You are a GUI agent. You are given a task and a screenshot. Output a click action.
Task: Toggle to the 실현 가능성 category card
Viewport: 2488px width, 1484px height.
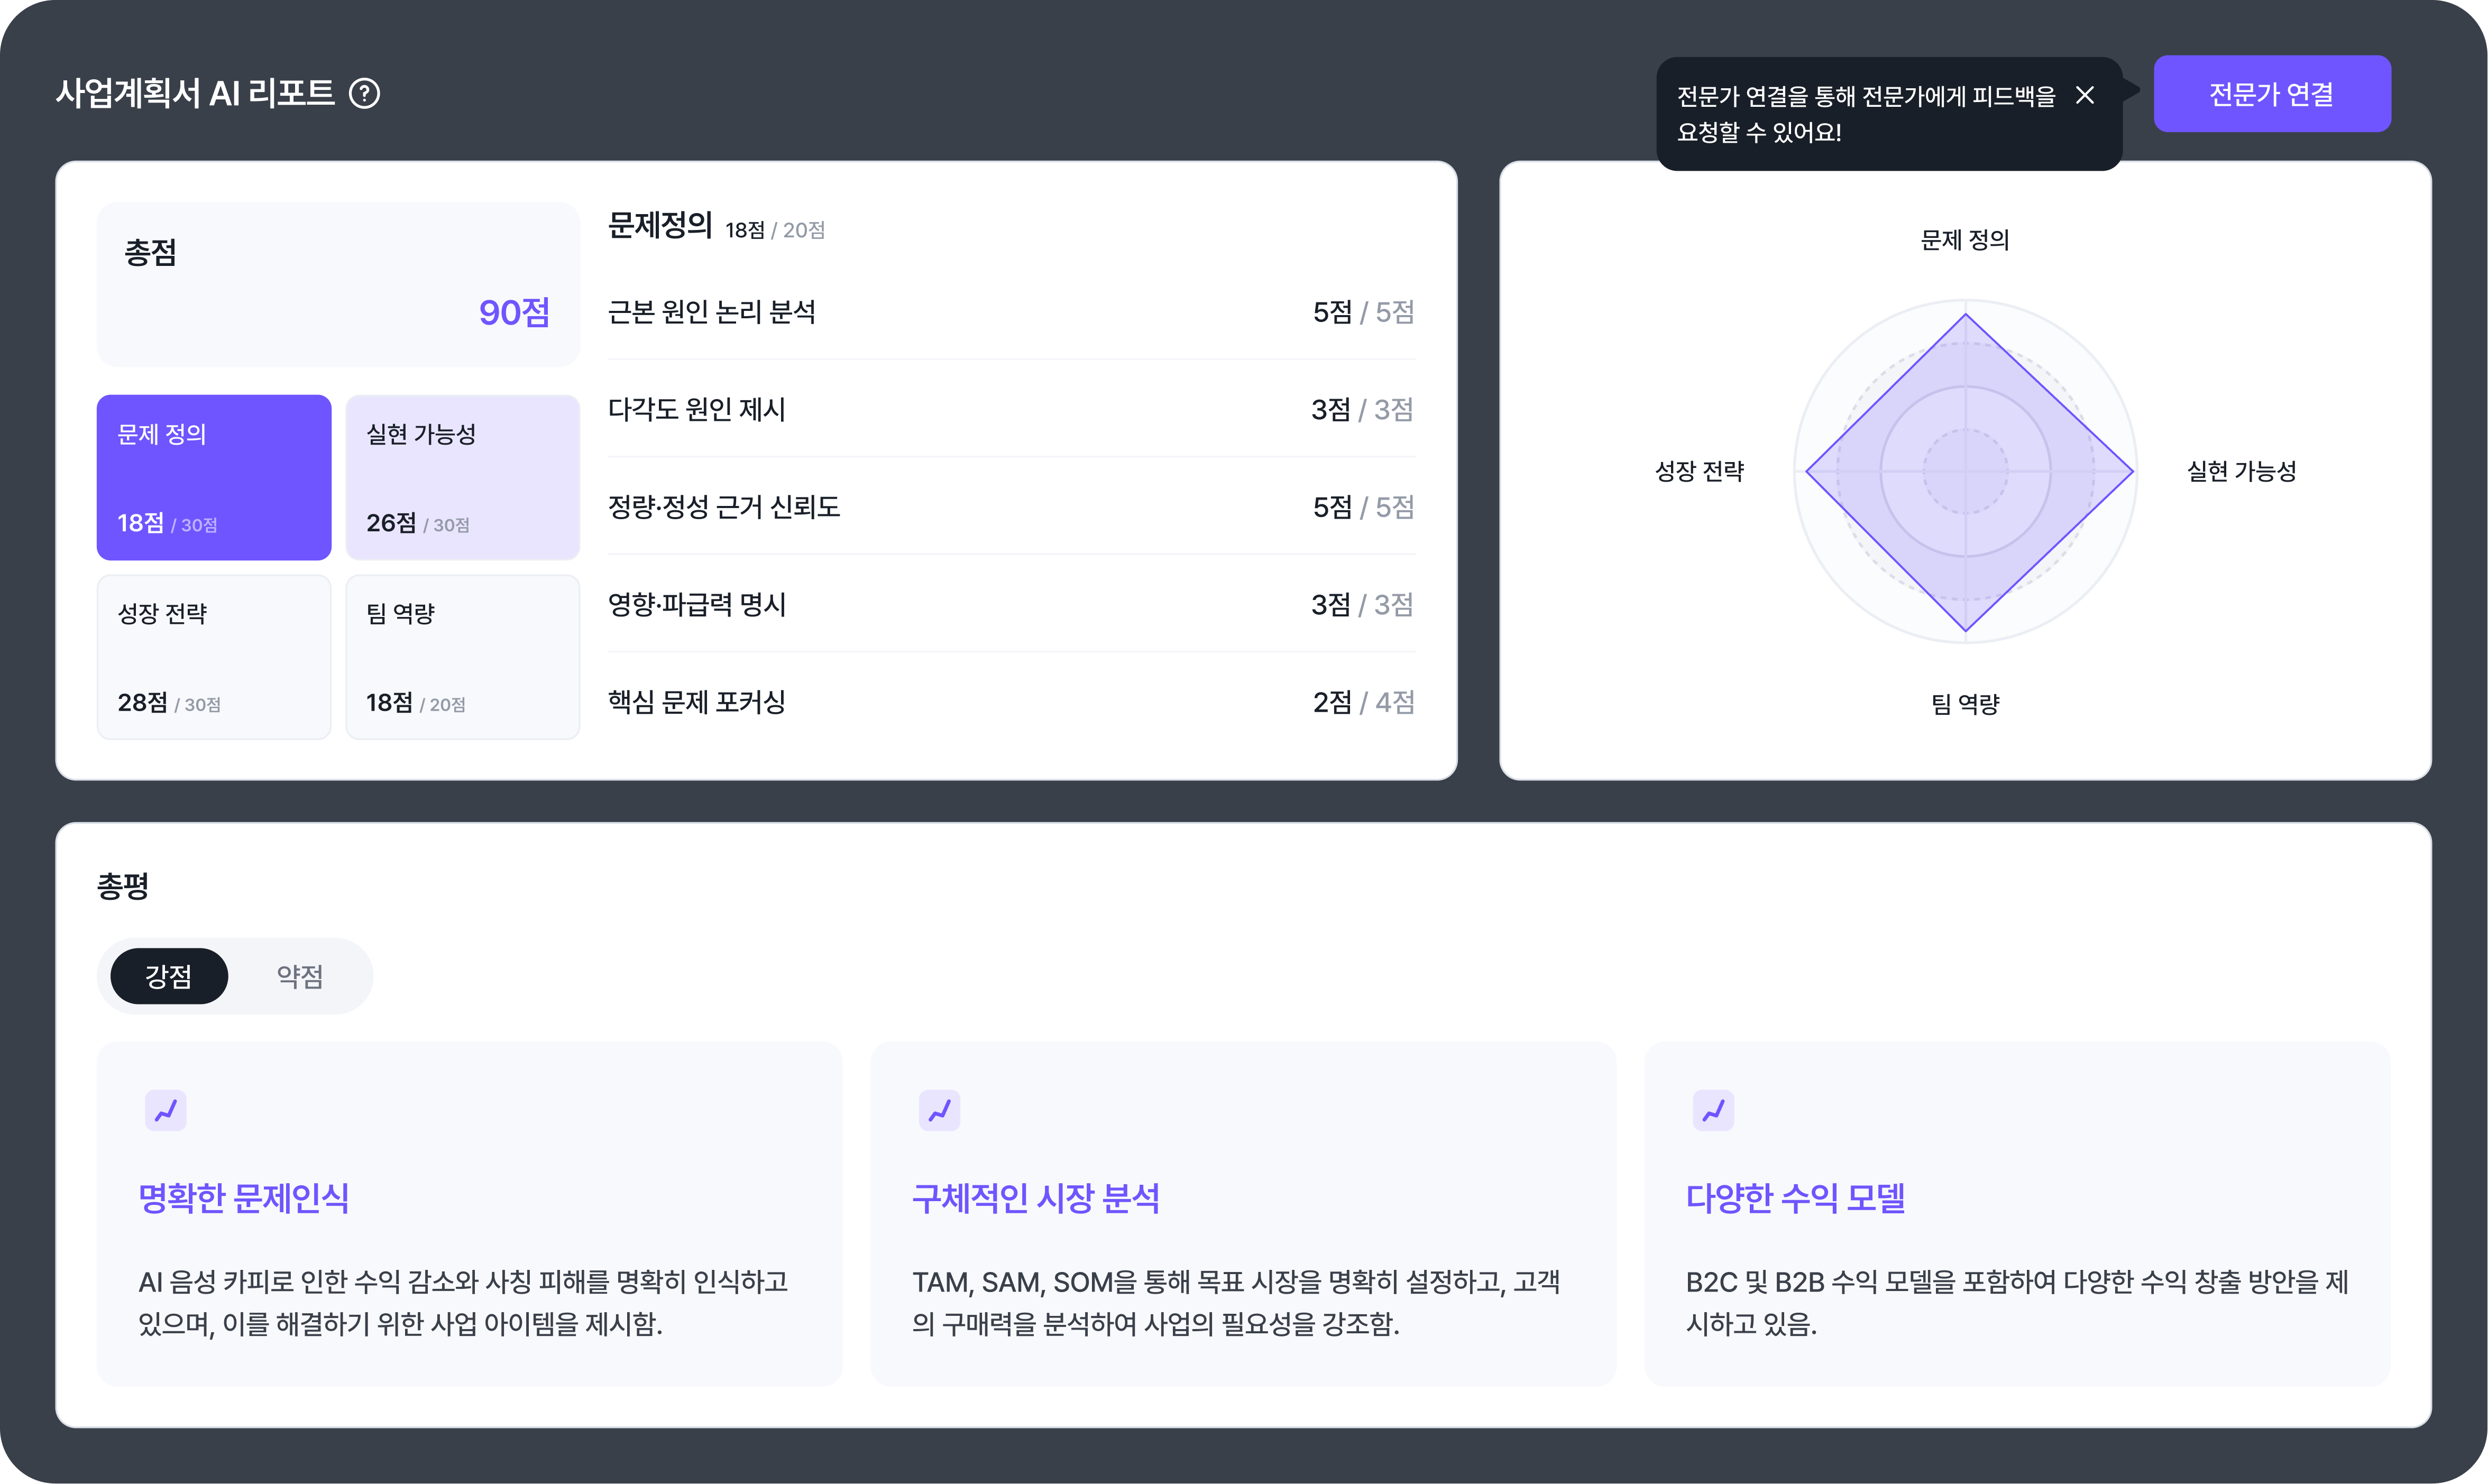coord(462,477)
